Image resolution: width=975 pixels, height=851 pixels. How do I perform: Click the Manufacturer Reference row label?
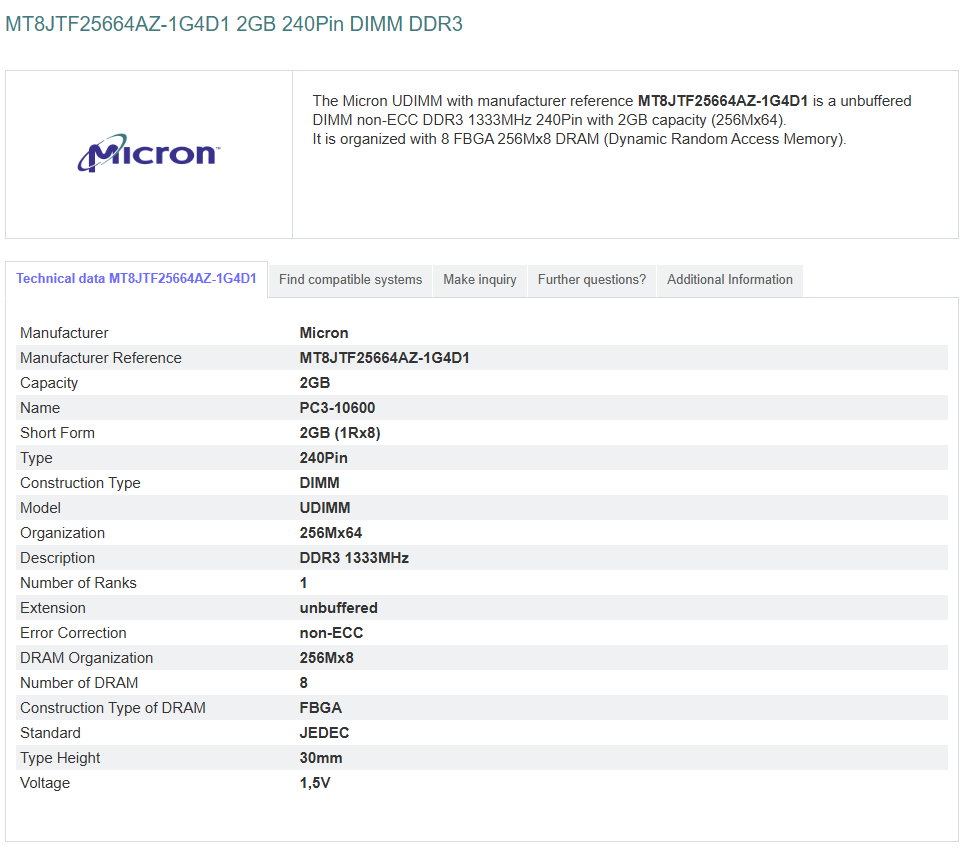coord(101,358)
